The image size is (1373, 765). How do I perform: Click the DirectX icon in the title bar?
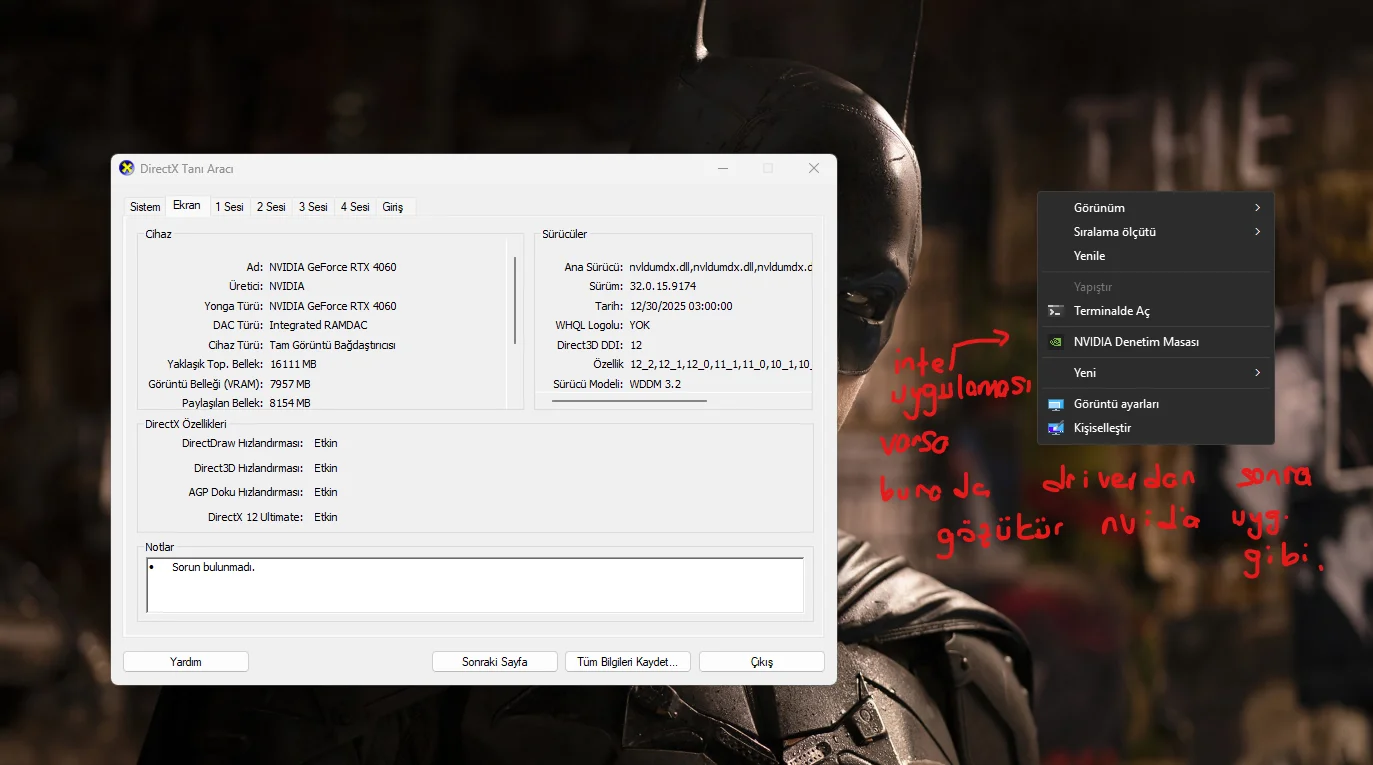(127, 168)
